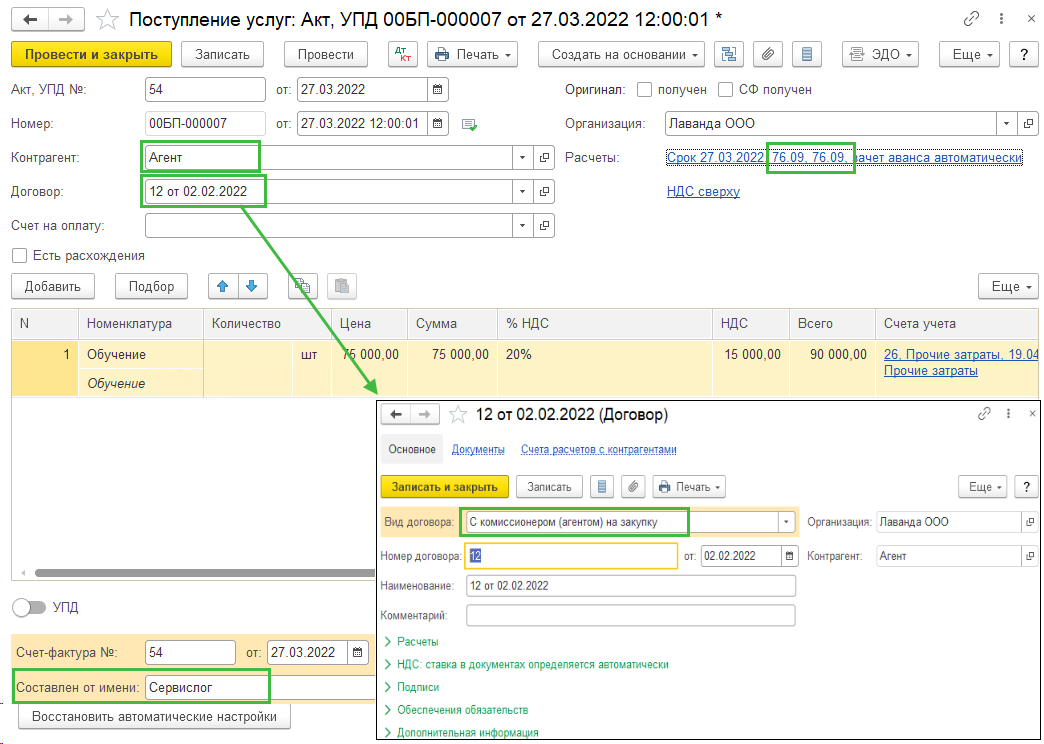The height and width of the screenshot is (744, 1044).
Task: Favorite the Поступление услуг document with star
Action: point(108,21)
